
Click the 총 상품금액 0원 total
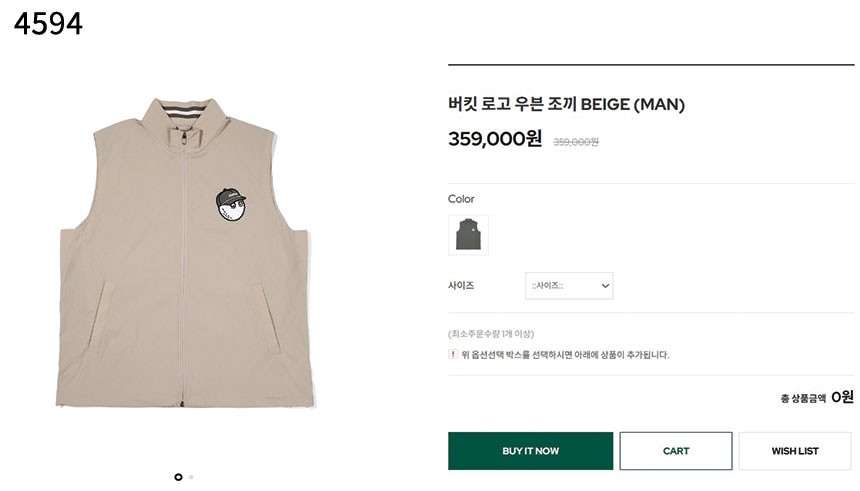click(817, 397)
